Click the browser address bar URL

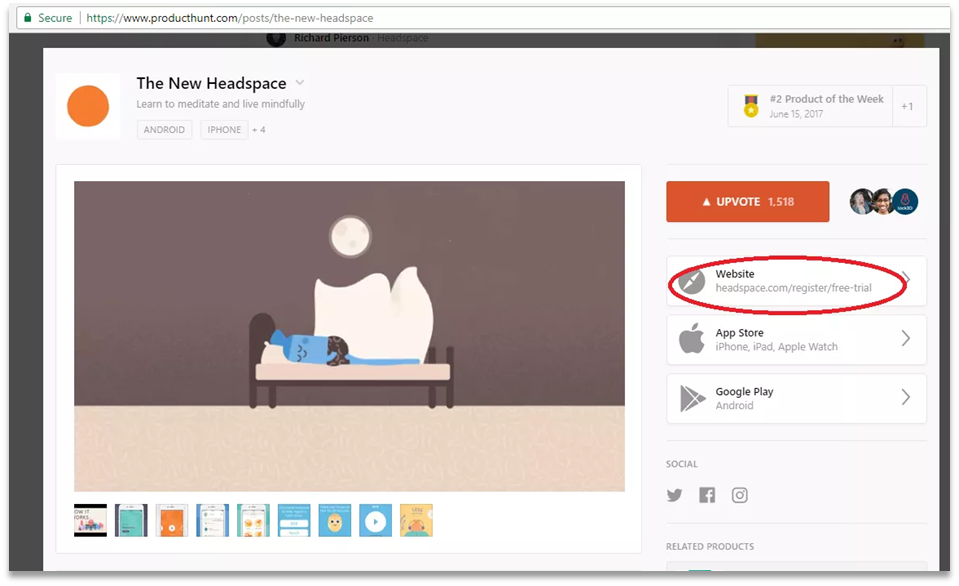coord(229,18)
